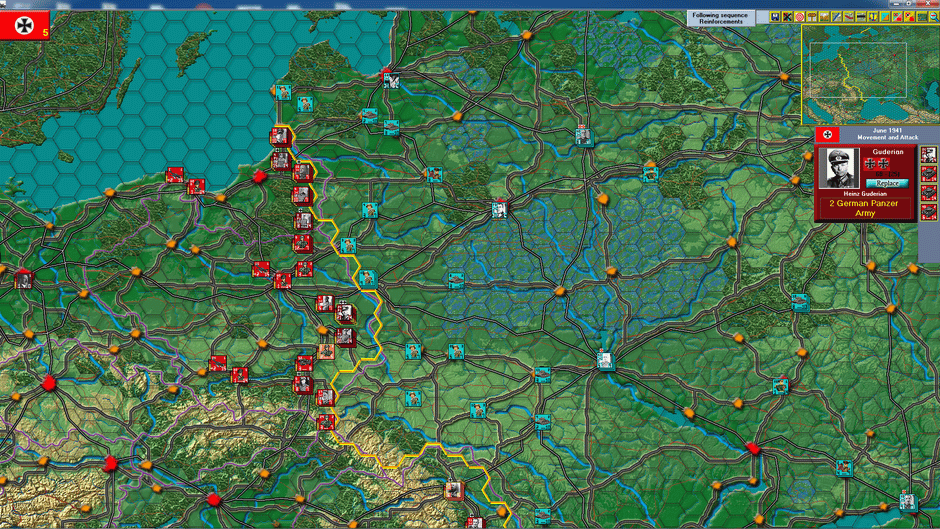
Task: Click the blue and yellow flags toolbar icon
Action: pos(873,17)
